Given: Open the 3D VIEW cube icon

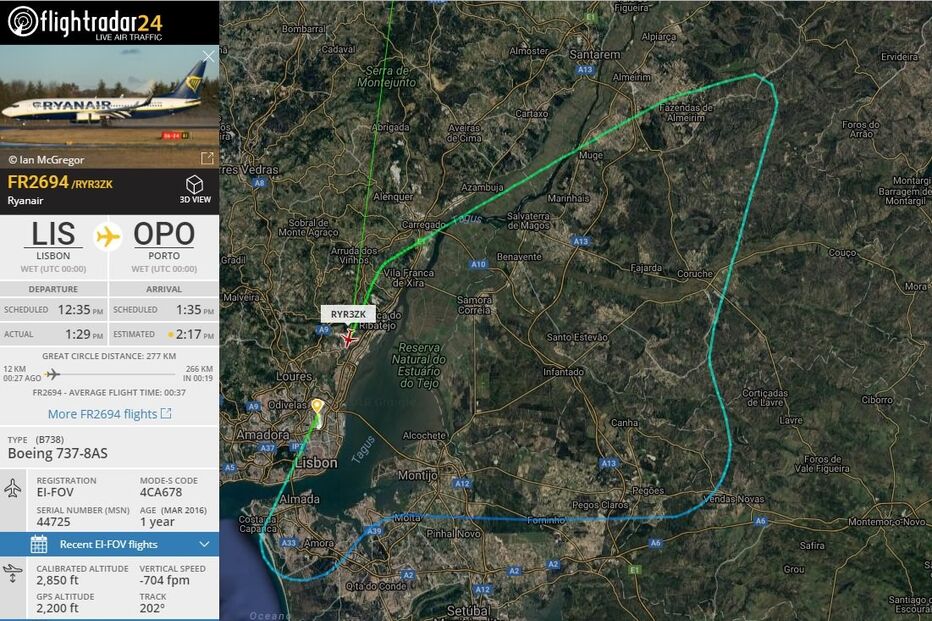Looking at the screenshot, I should 195,184.
